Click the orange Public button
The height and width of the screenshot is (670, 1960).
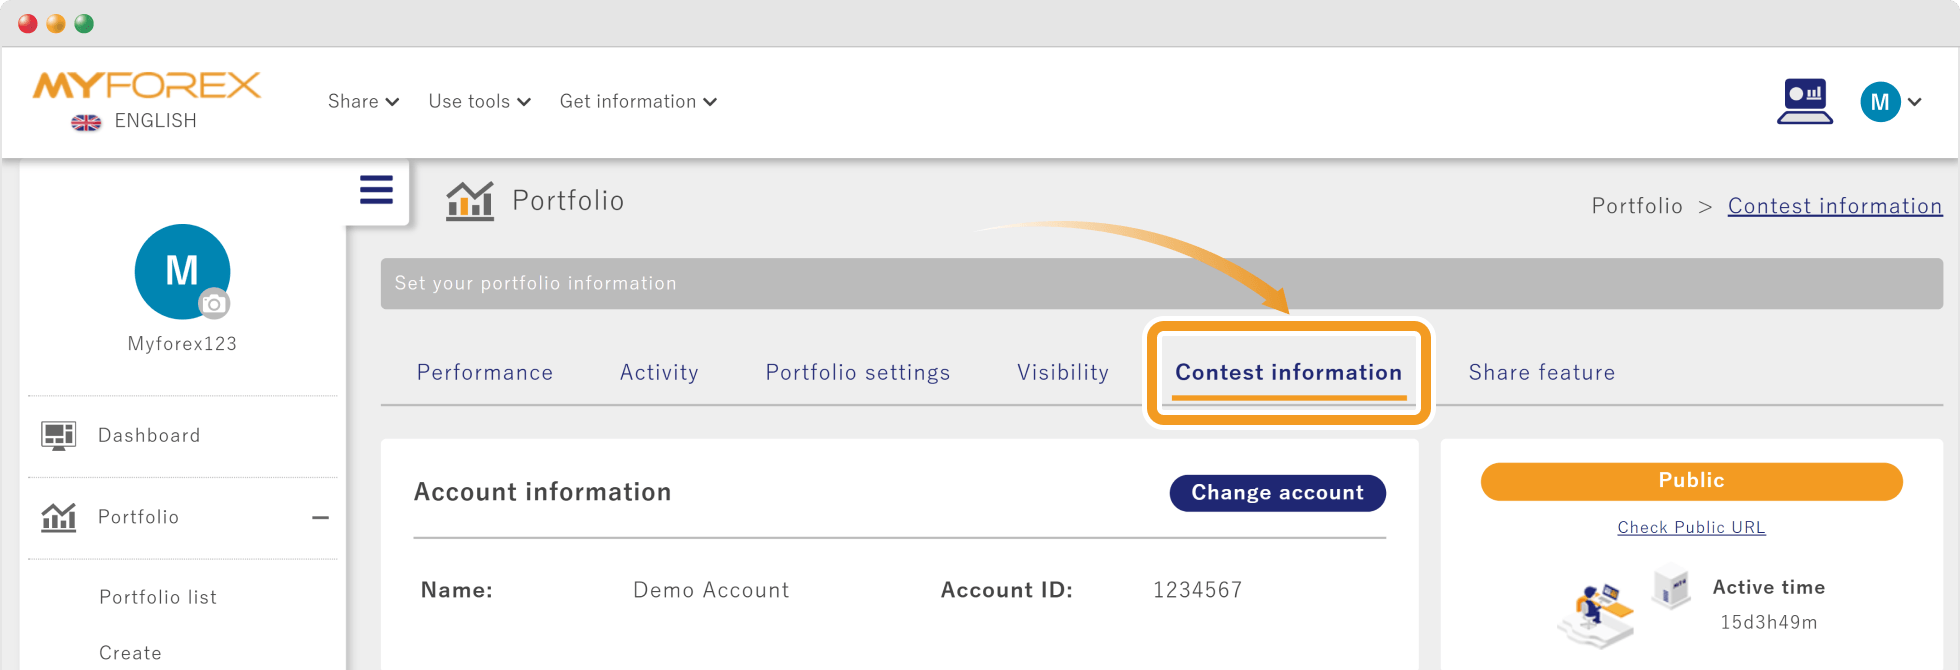pyautogui.click(x=1691, y=481)
